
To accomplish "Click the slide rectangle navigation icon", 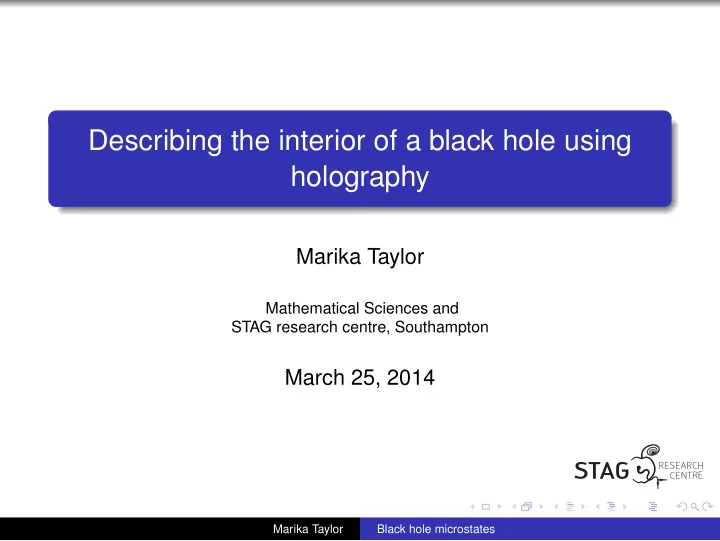I will tap(486, 507).
